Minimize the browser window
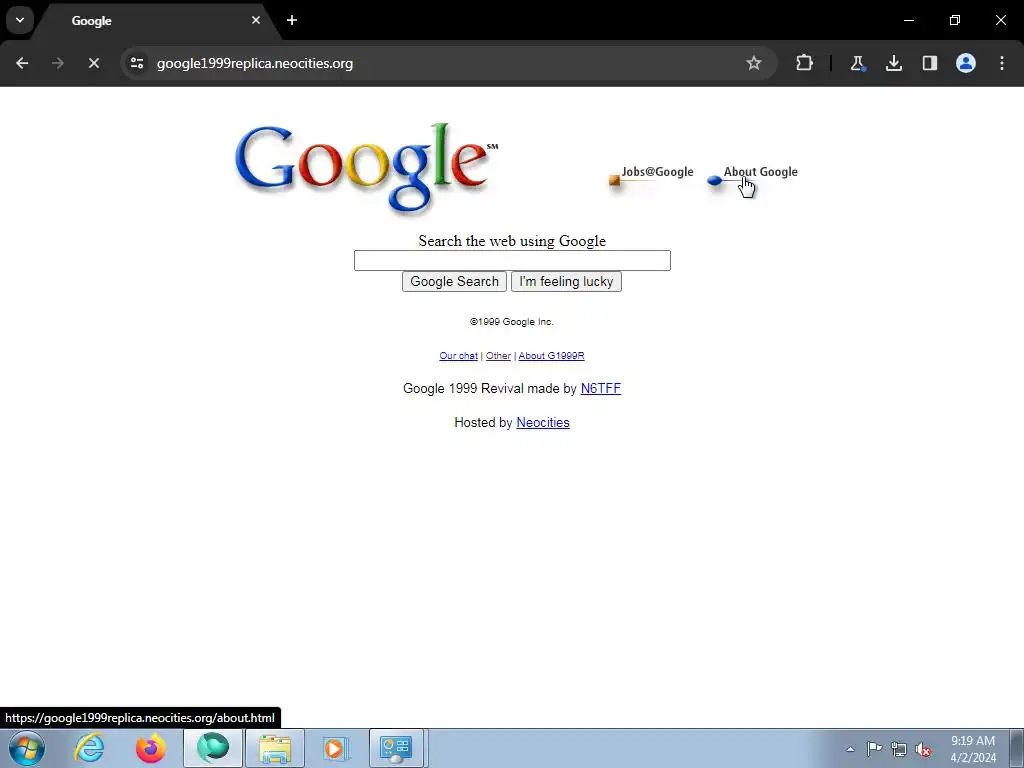Viewport: 1024px width, 768px height. click(908, 20)
